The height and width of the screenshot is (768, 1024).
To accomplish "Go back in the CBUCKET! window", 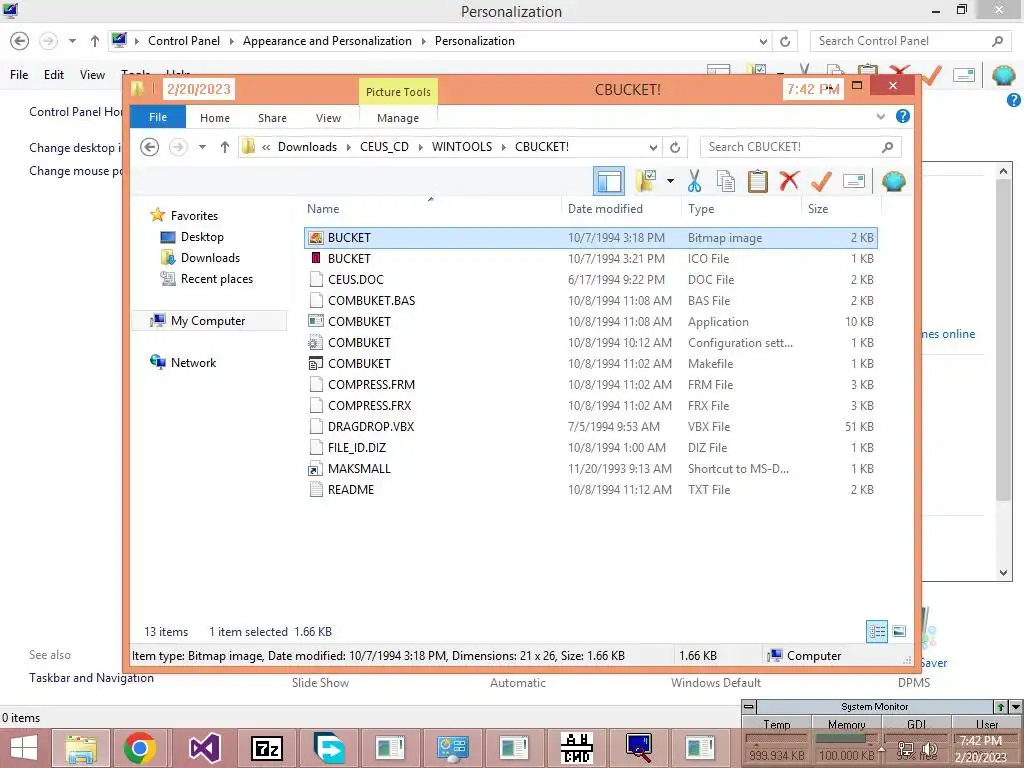I will click(x=150, y=147).
